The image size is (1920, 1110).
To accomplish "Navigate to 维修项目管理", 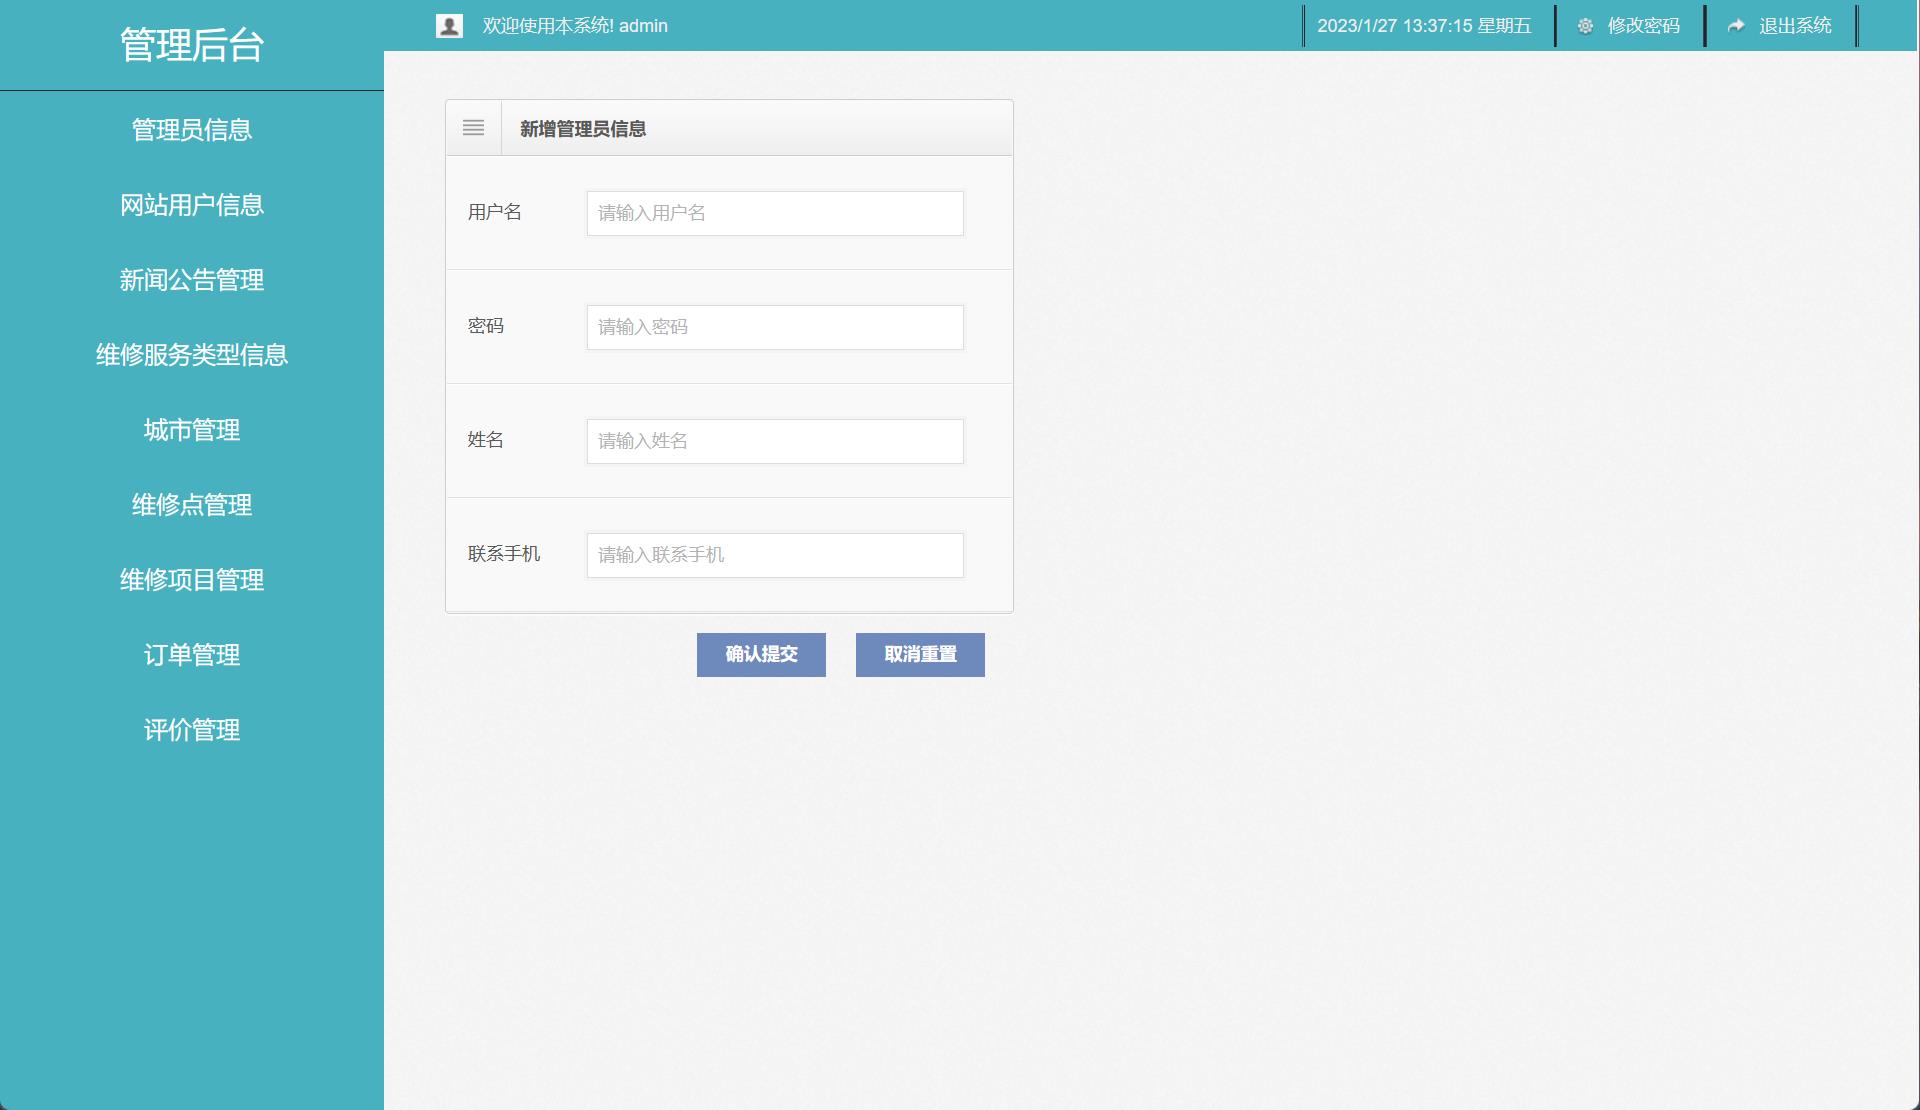I will click(191, 581).
